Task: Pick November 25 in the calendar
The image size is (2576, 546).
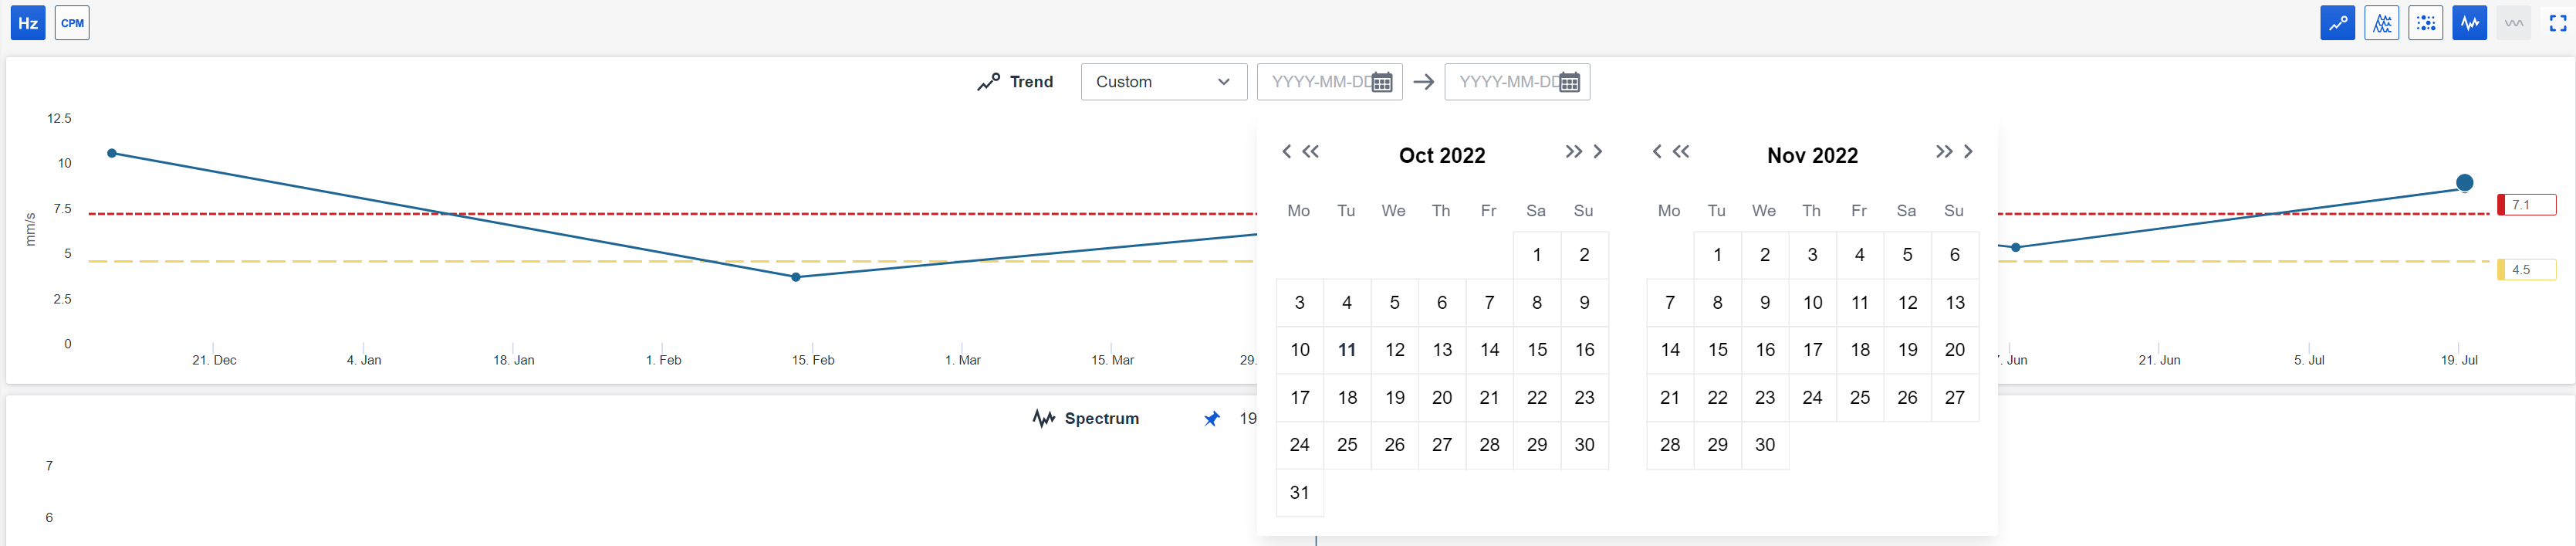Action: tap(1860, 398)
